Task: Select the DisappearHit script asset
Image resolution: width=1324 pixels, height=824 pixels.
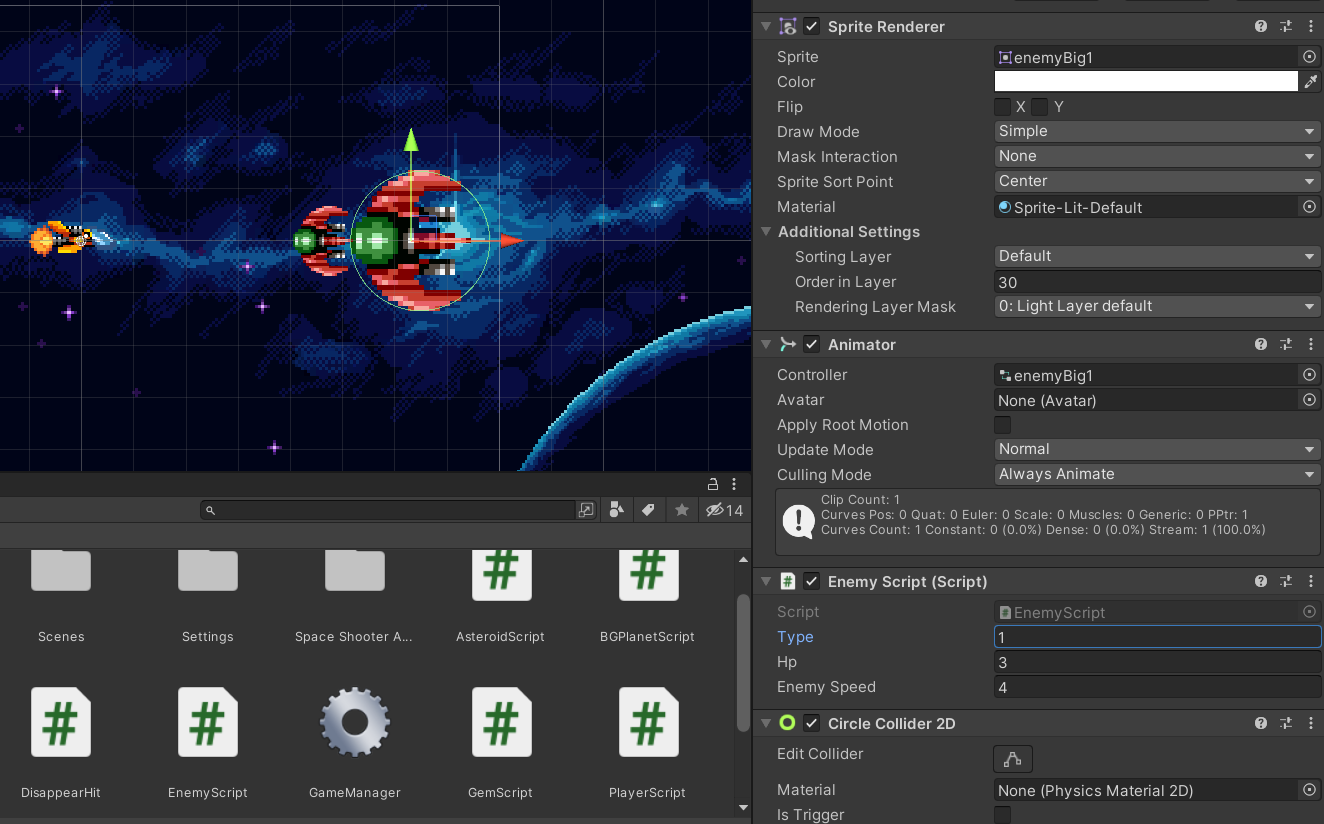Action: [x=61, y=722]
